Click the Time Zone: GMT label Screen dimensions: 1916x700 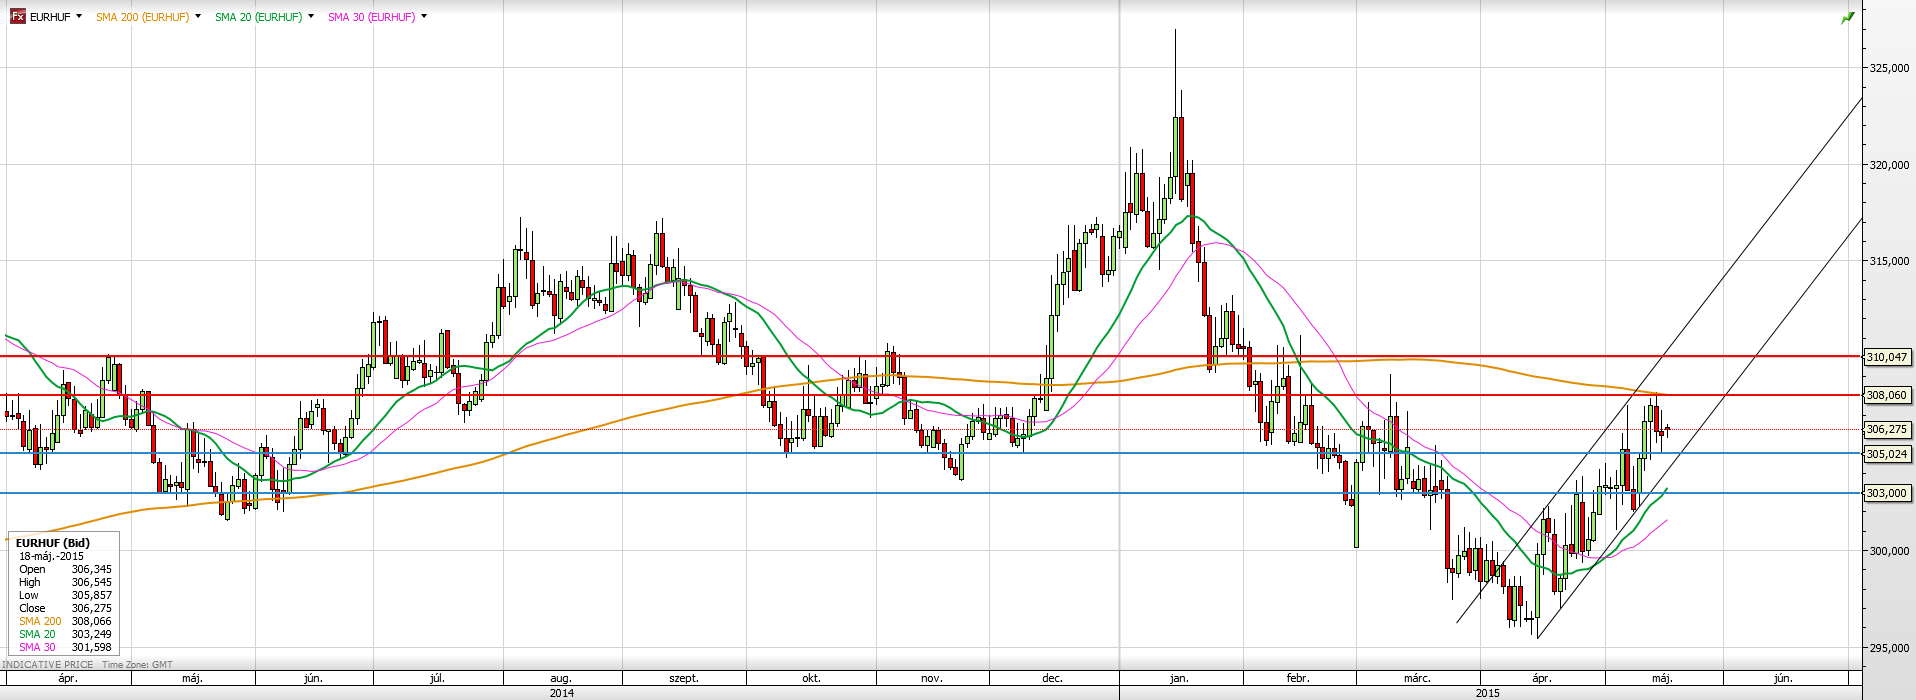coord(137,664)
